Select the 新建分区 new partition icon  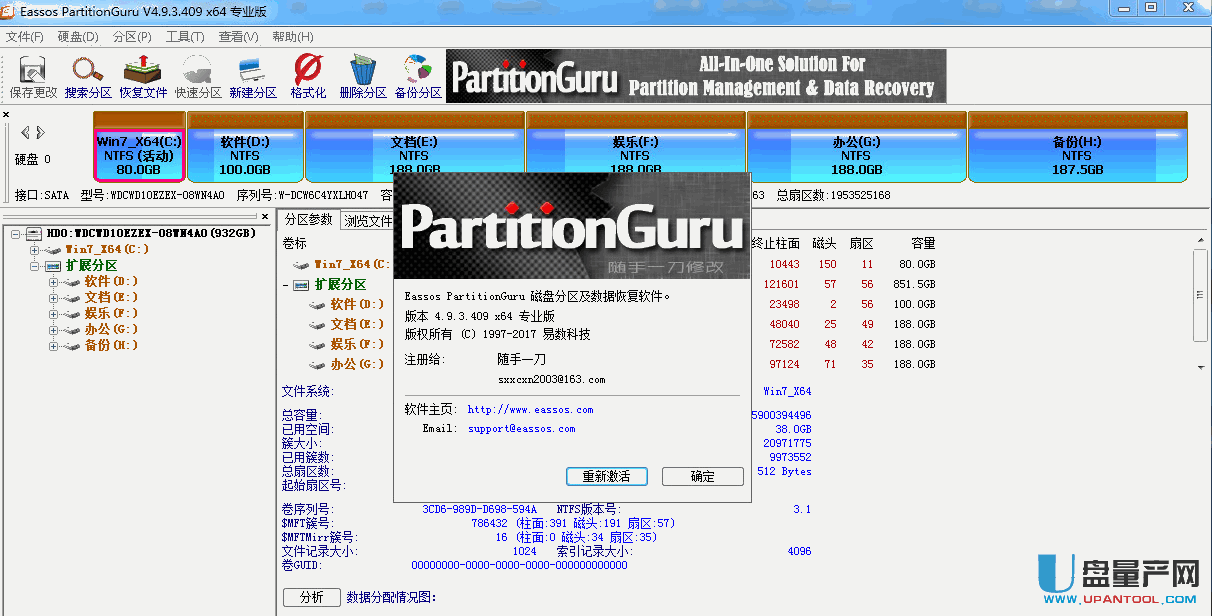pos(252,75)
